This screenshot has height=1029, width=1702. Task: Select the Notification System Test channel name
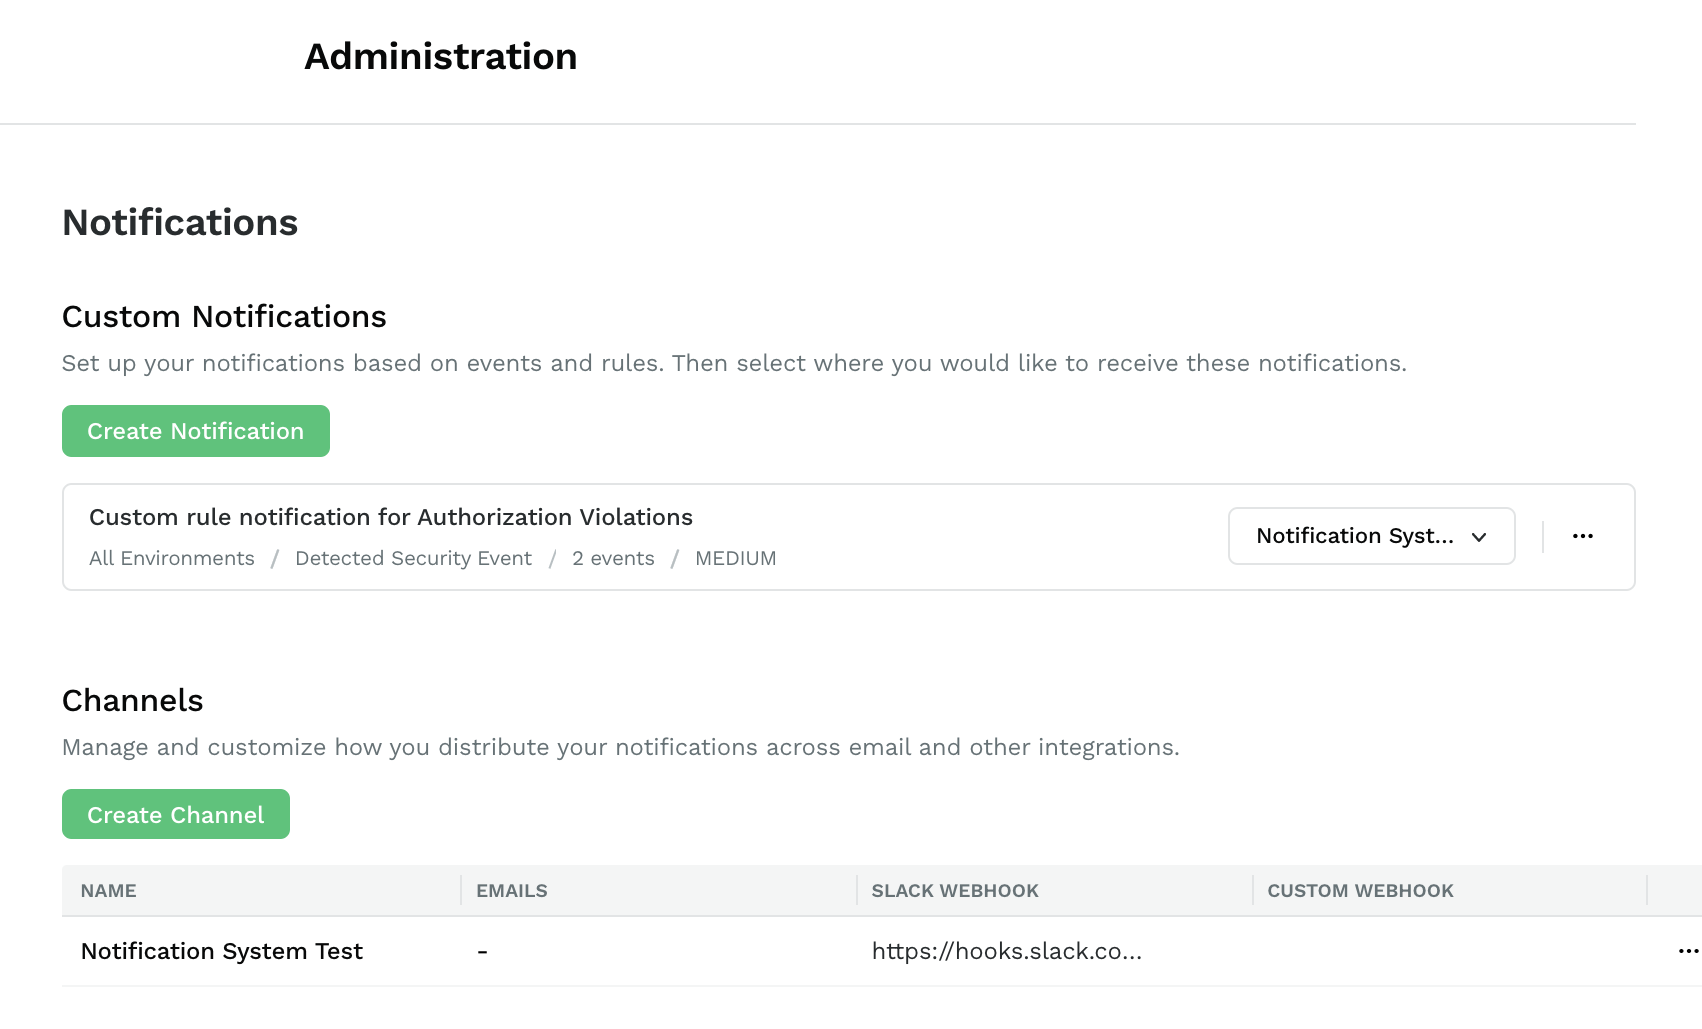point(222,951)
